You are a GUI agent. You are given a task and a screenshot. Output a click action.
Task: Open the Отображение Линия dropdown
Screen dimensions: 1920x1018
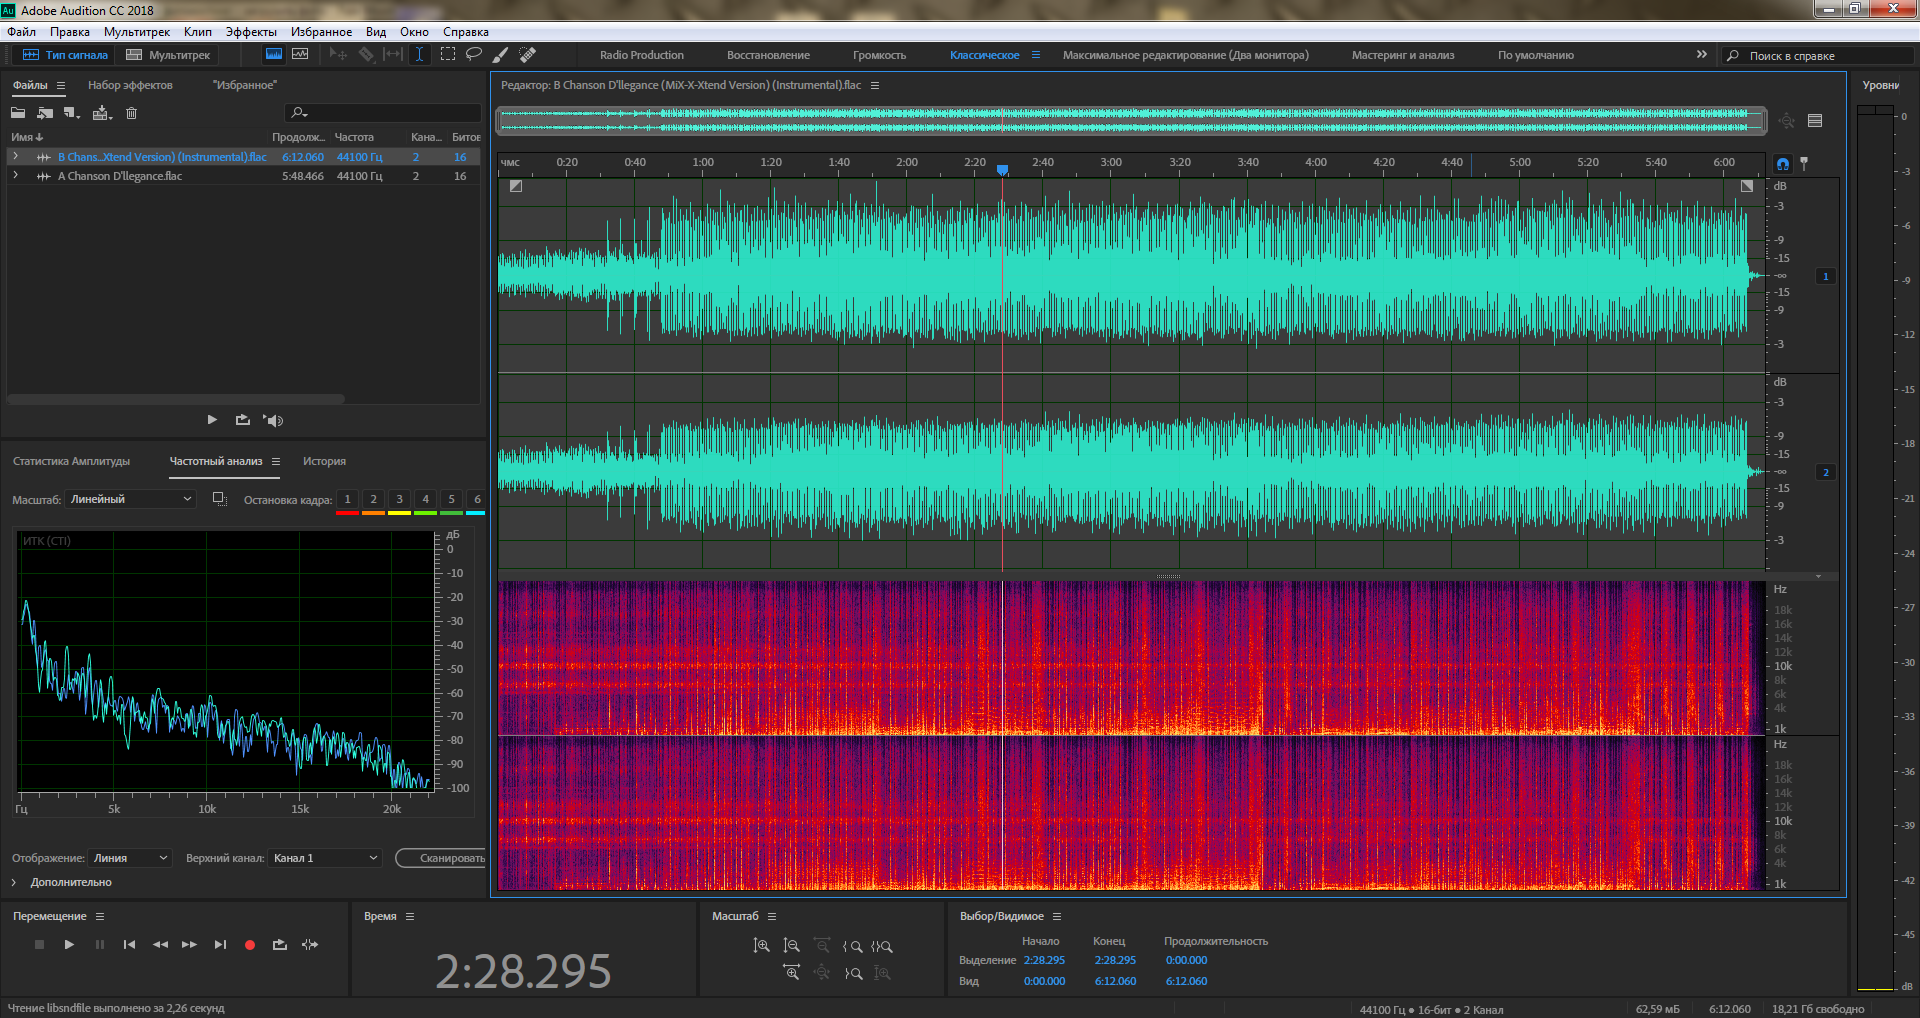click(x=130, y=858)
